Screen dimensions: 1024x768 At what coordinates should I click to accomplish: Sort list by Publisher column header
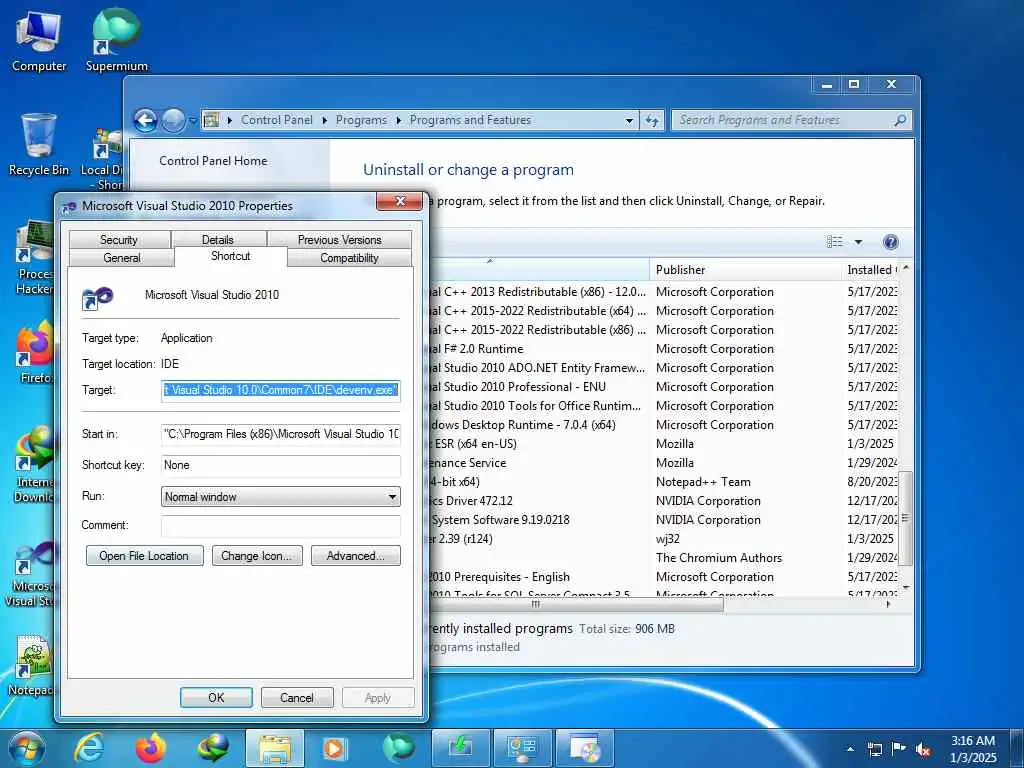coord(746,270)
